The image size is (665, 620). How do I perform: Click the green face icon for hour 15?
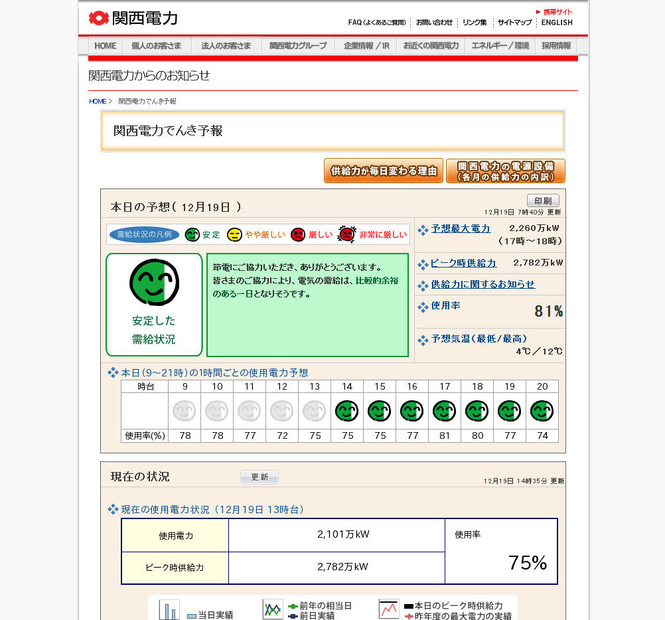coord(379,411)
